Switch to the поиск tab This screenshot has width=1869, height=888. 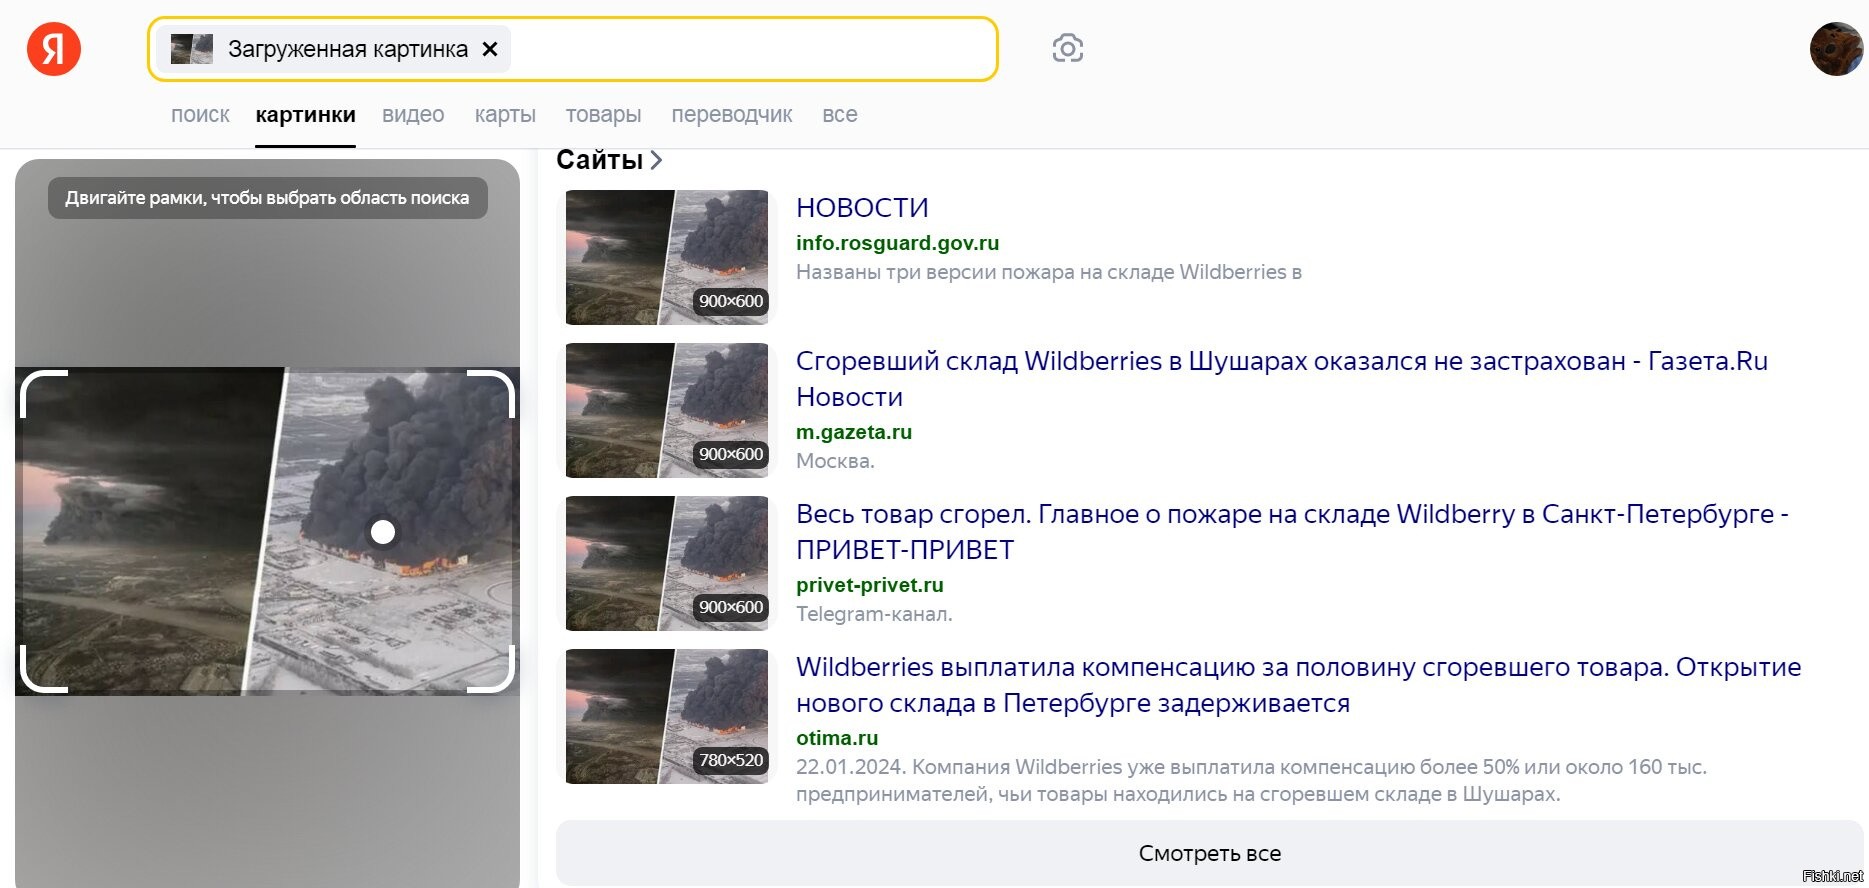click(200, 115)
